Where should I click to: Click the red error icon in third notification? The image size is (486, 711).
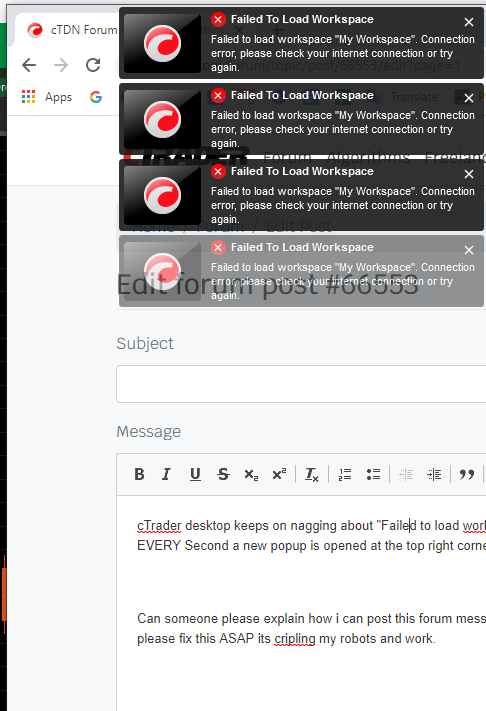(218, 171)
